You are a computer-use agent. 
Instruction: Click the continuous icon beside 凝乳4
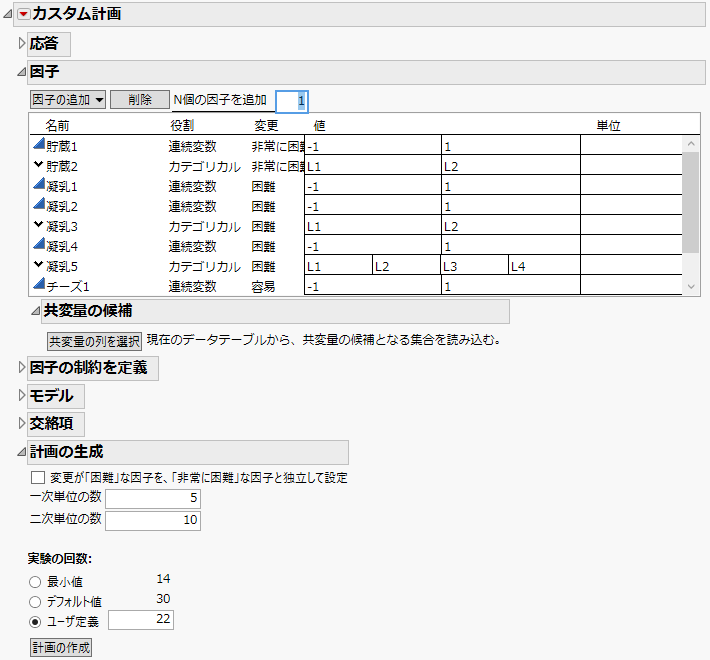point(39,244)
